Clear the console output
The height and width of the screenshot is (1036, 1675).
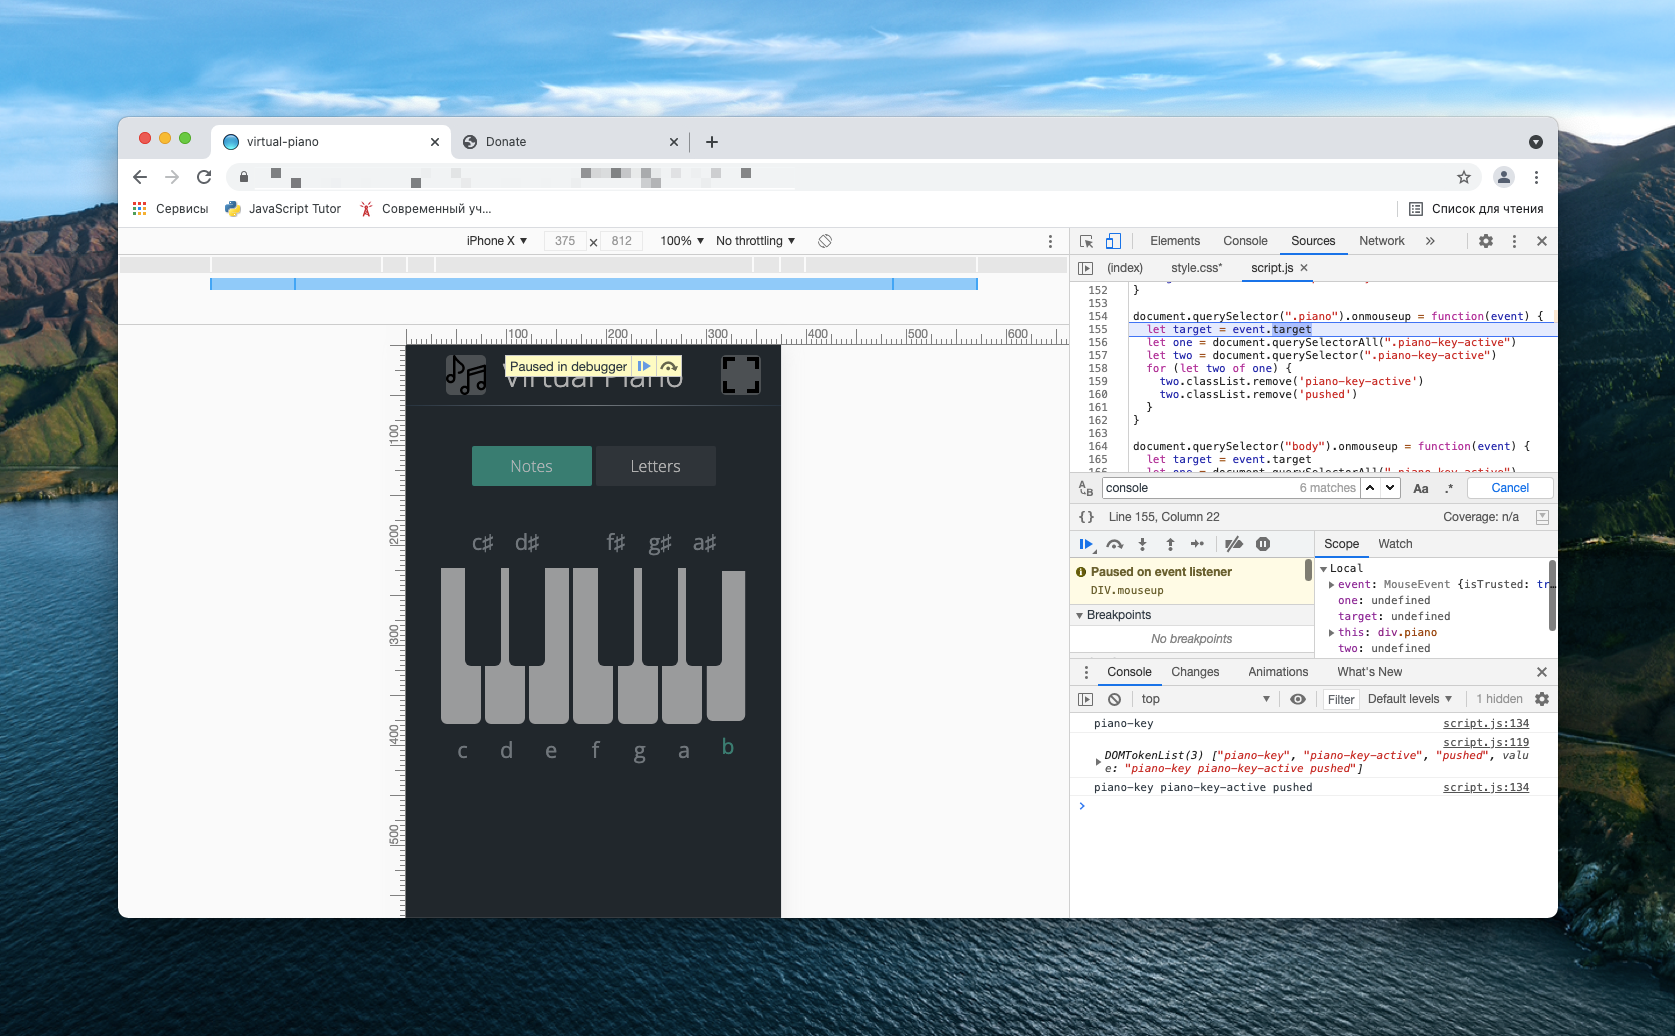point(1114,699)
